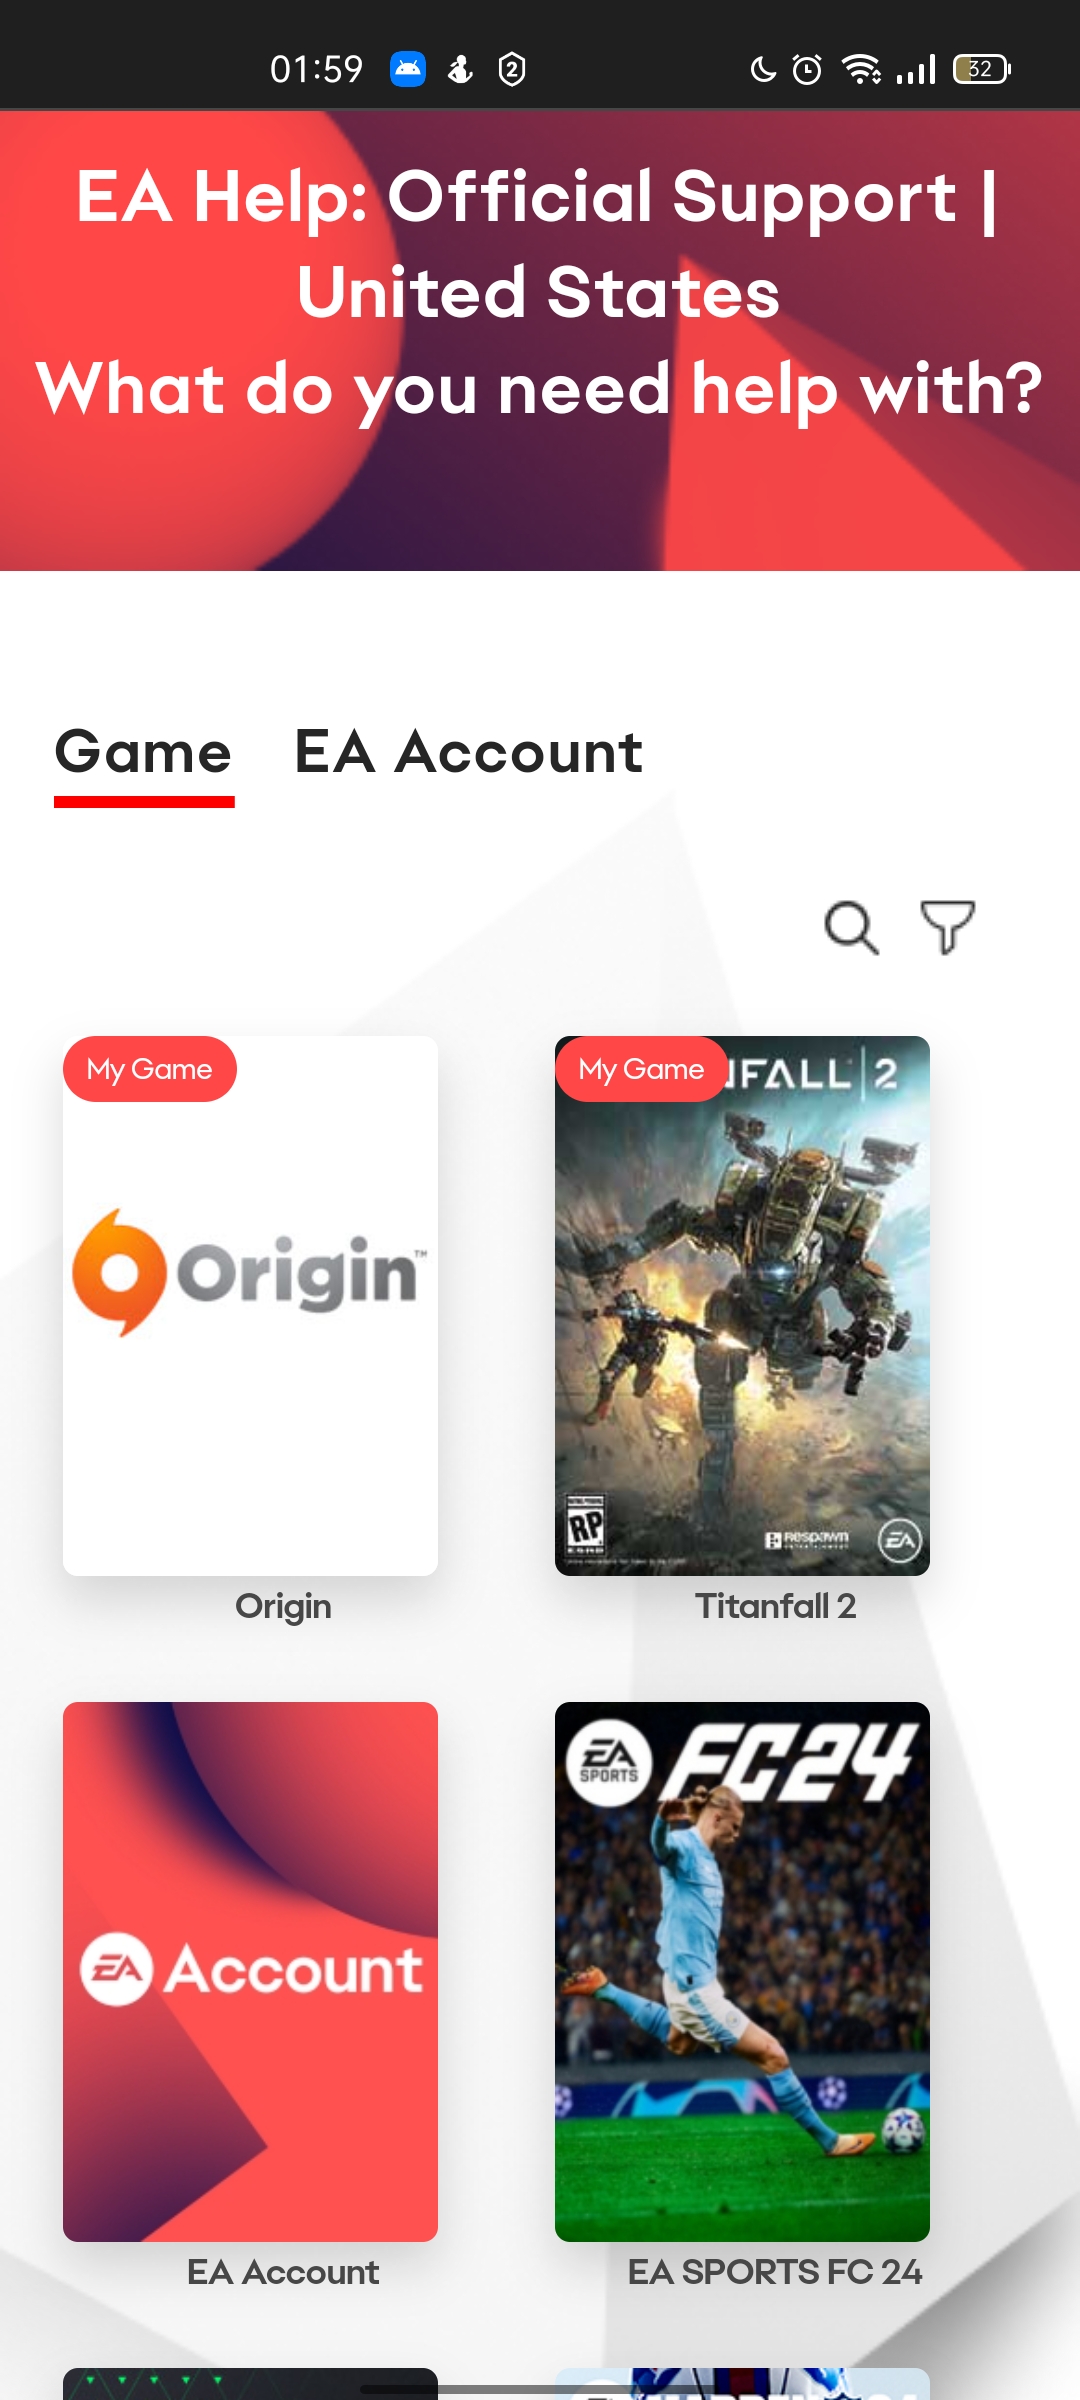Open the FC24 cover art thumbnail
The image size is (1080, 2400).
pyautogui.click(x=742, y=1972)
